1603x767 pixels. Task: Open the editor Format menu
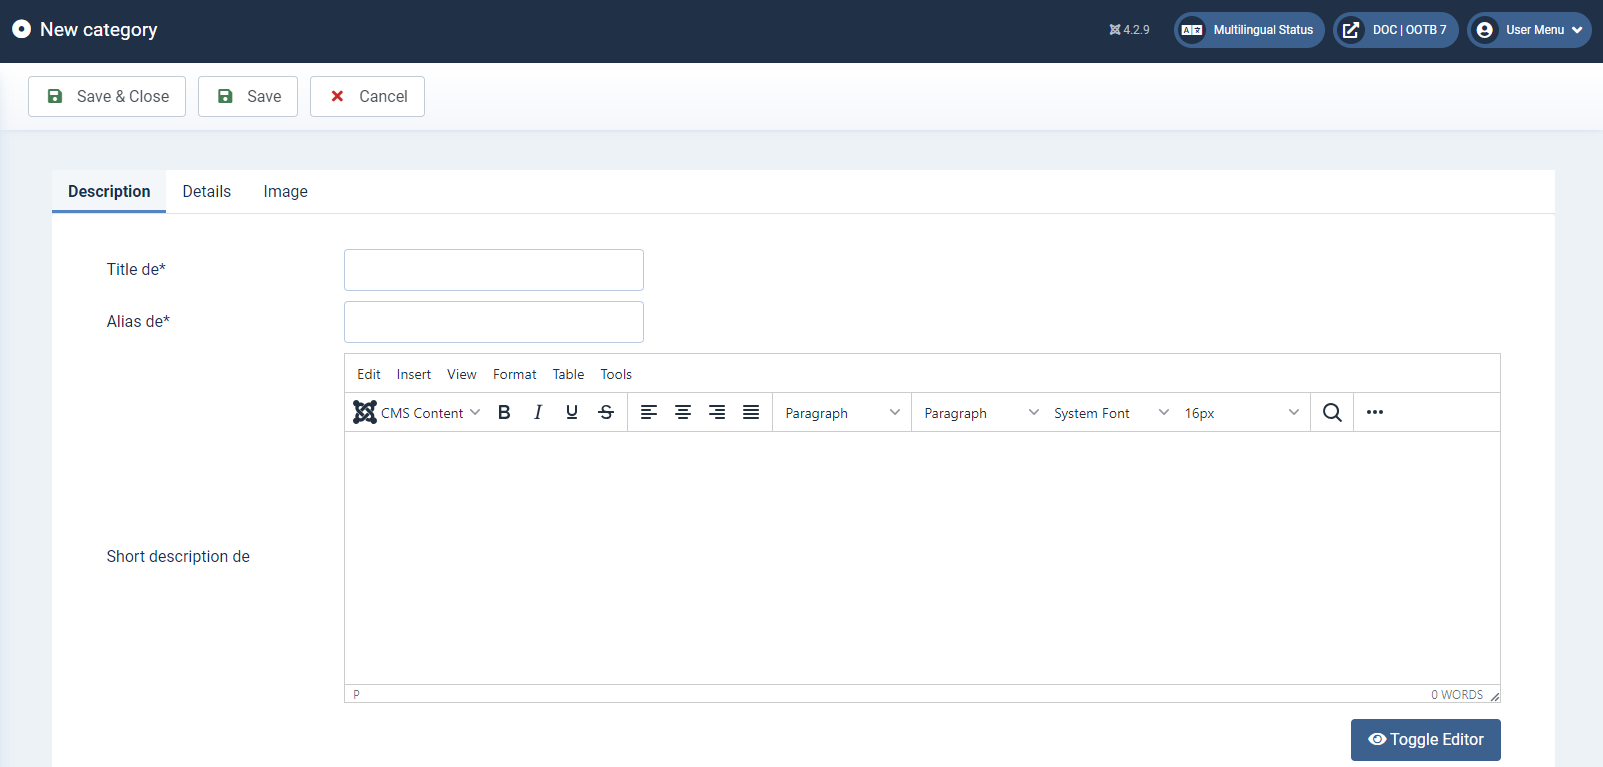coord(515,374)
